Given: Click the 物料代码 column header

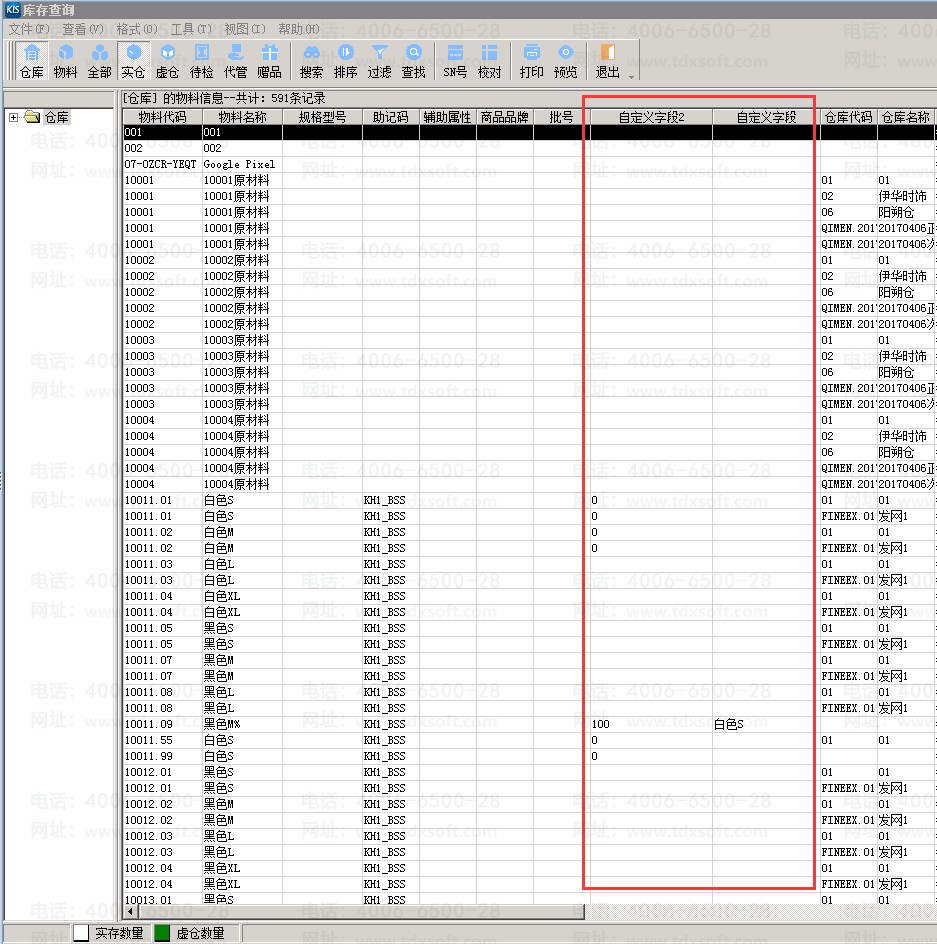Looking at the screenshot, I should (x=162, y=117).
